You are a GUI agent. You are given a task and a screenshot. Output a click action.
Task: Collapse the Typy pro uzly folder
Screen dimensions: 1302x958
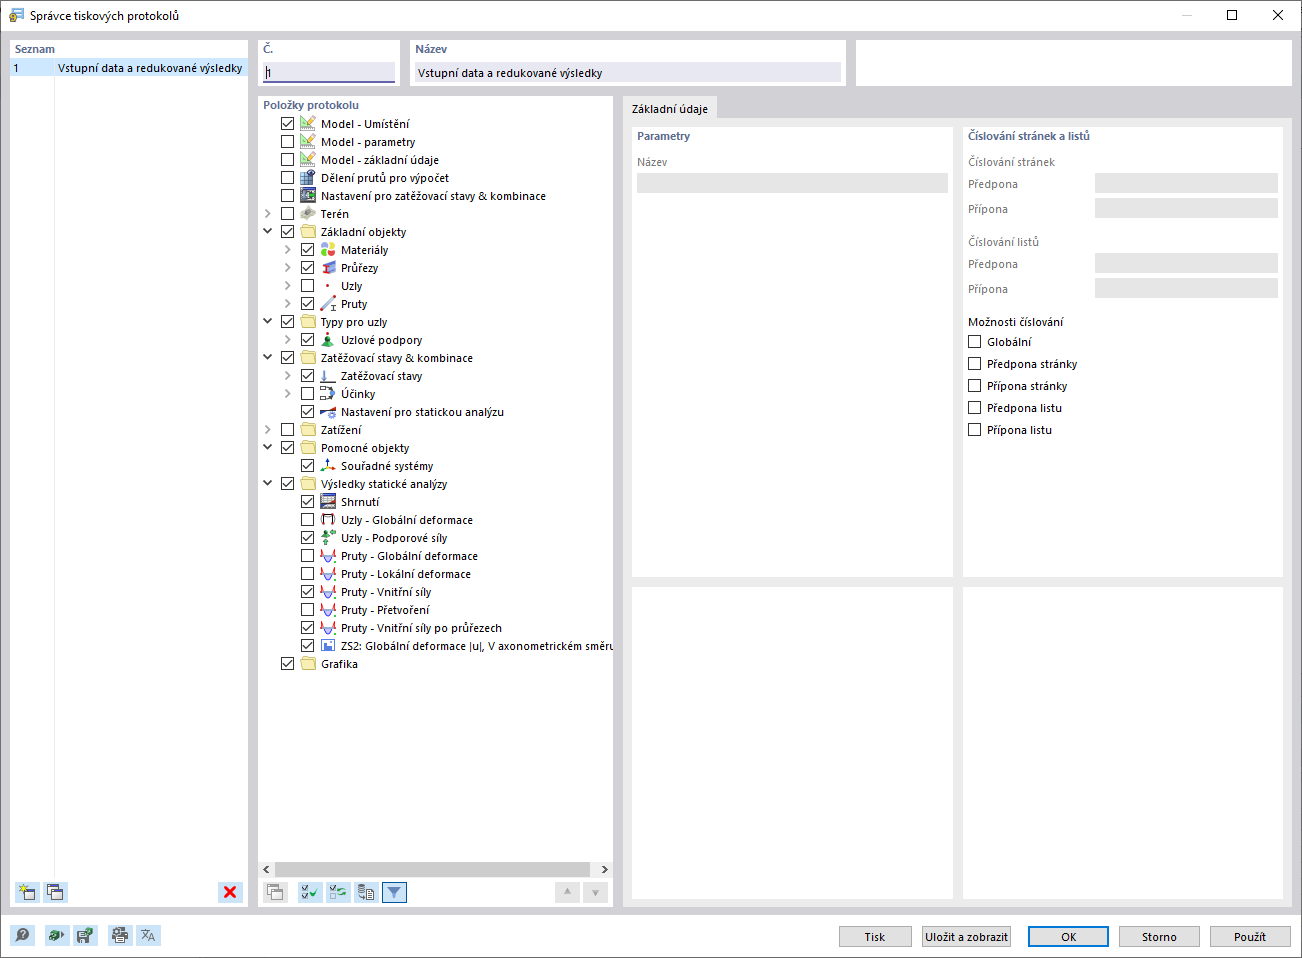point(268,322)
